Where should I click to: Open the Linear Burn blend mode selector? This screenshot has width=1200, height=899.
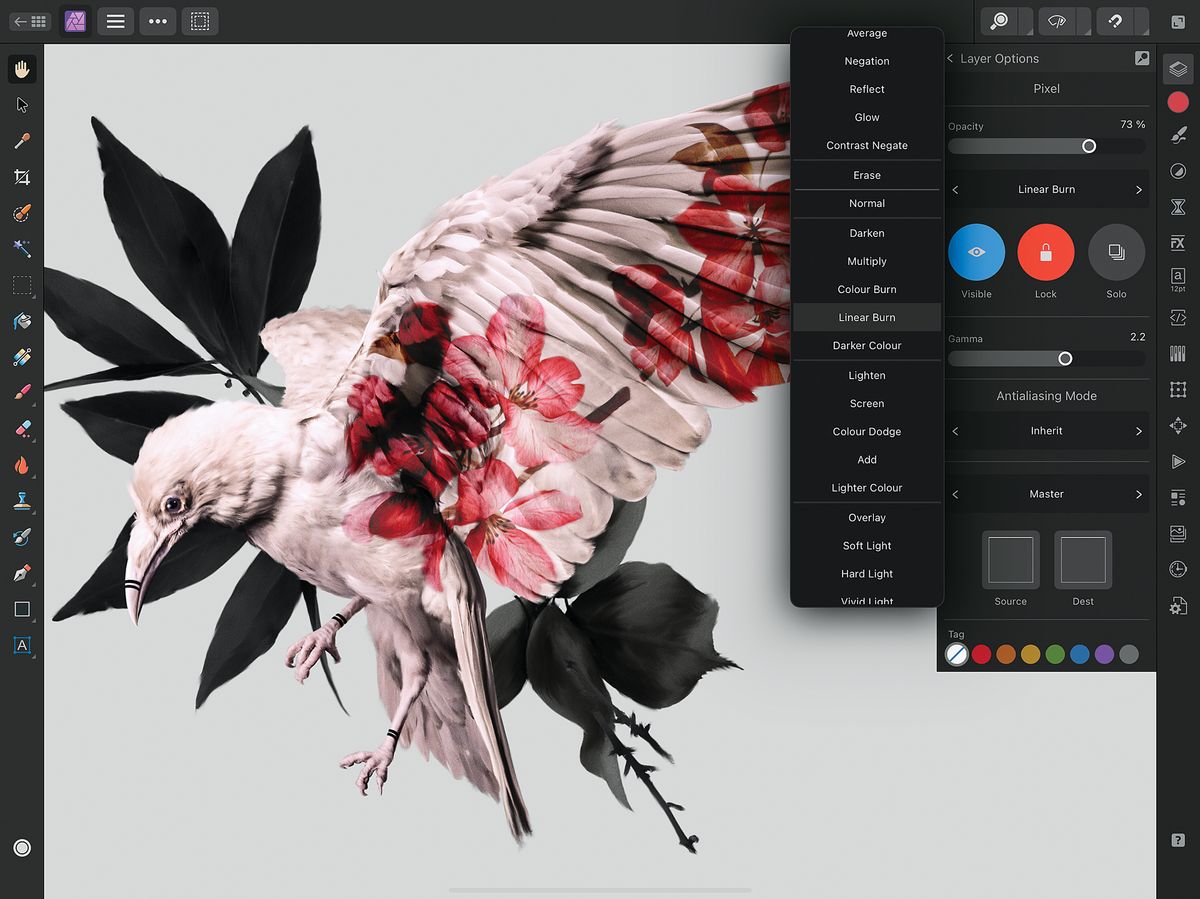coord(1046,189)
